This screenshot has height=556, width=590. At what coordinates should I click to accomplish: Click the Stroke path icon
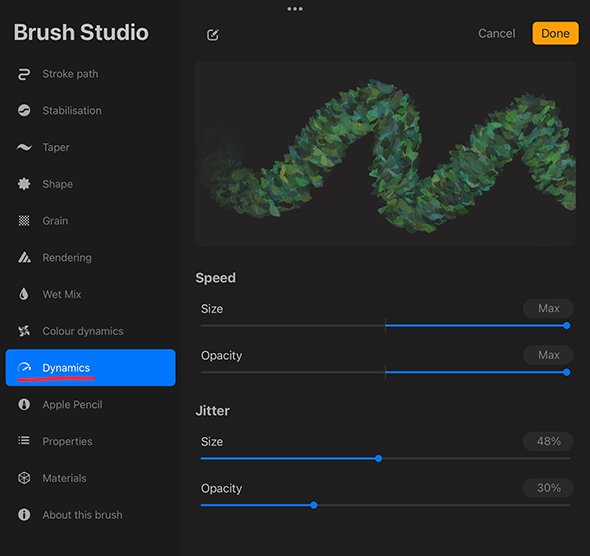click(x=24, y=74)
